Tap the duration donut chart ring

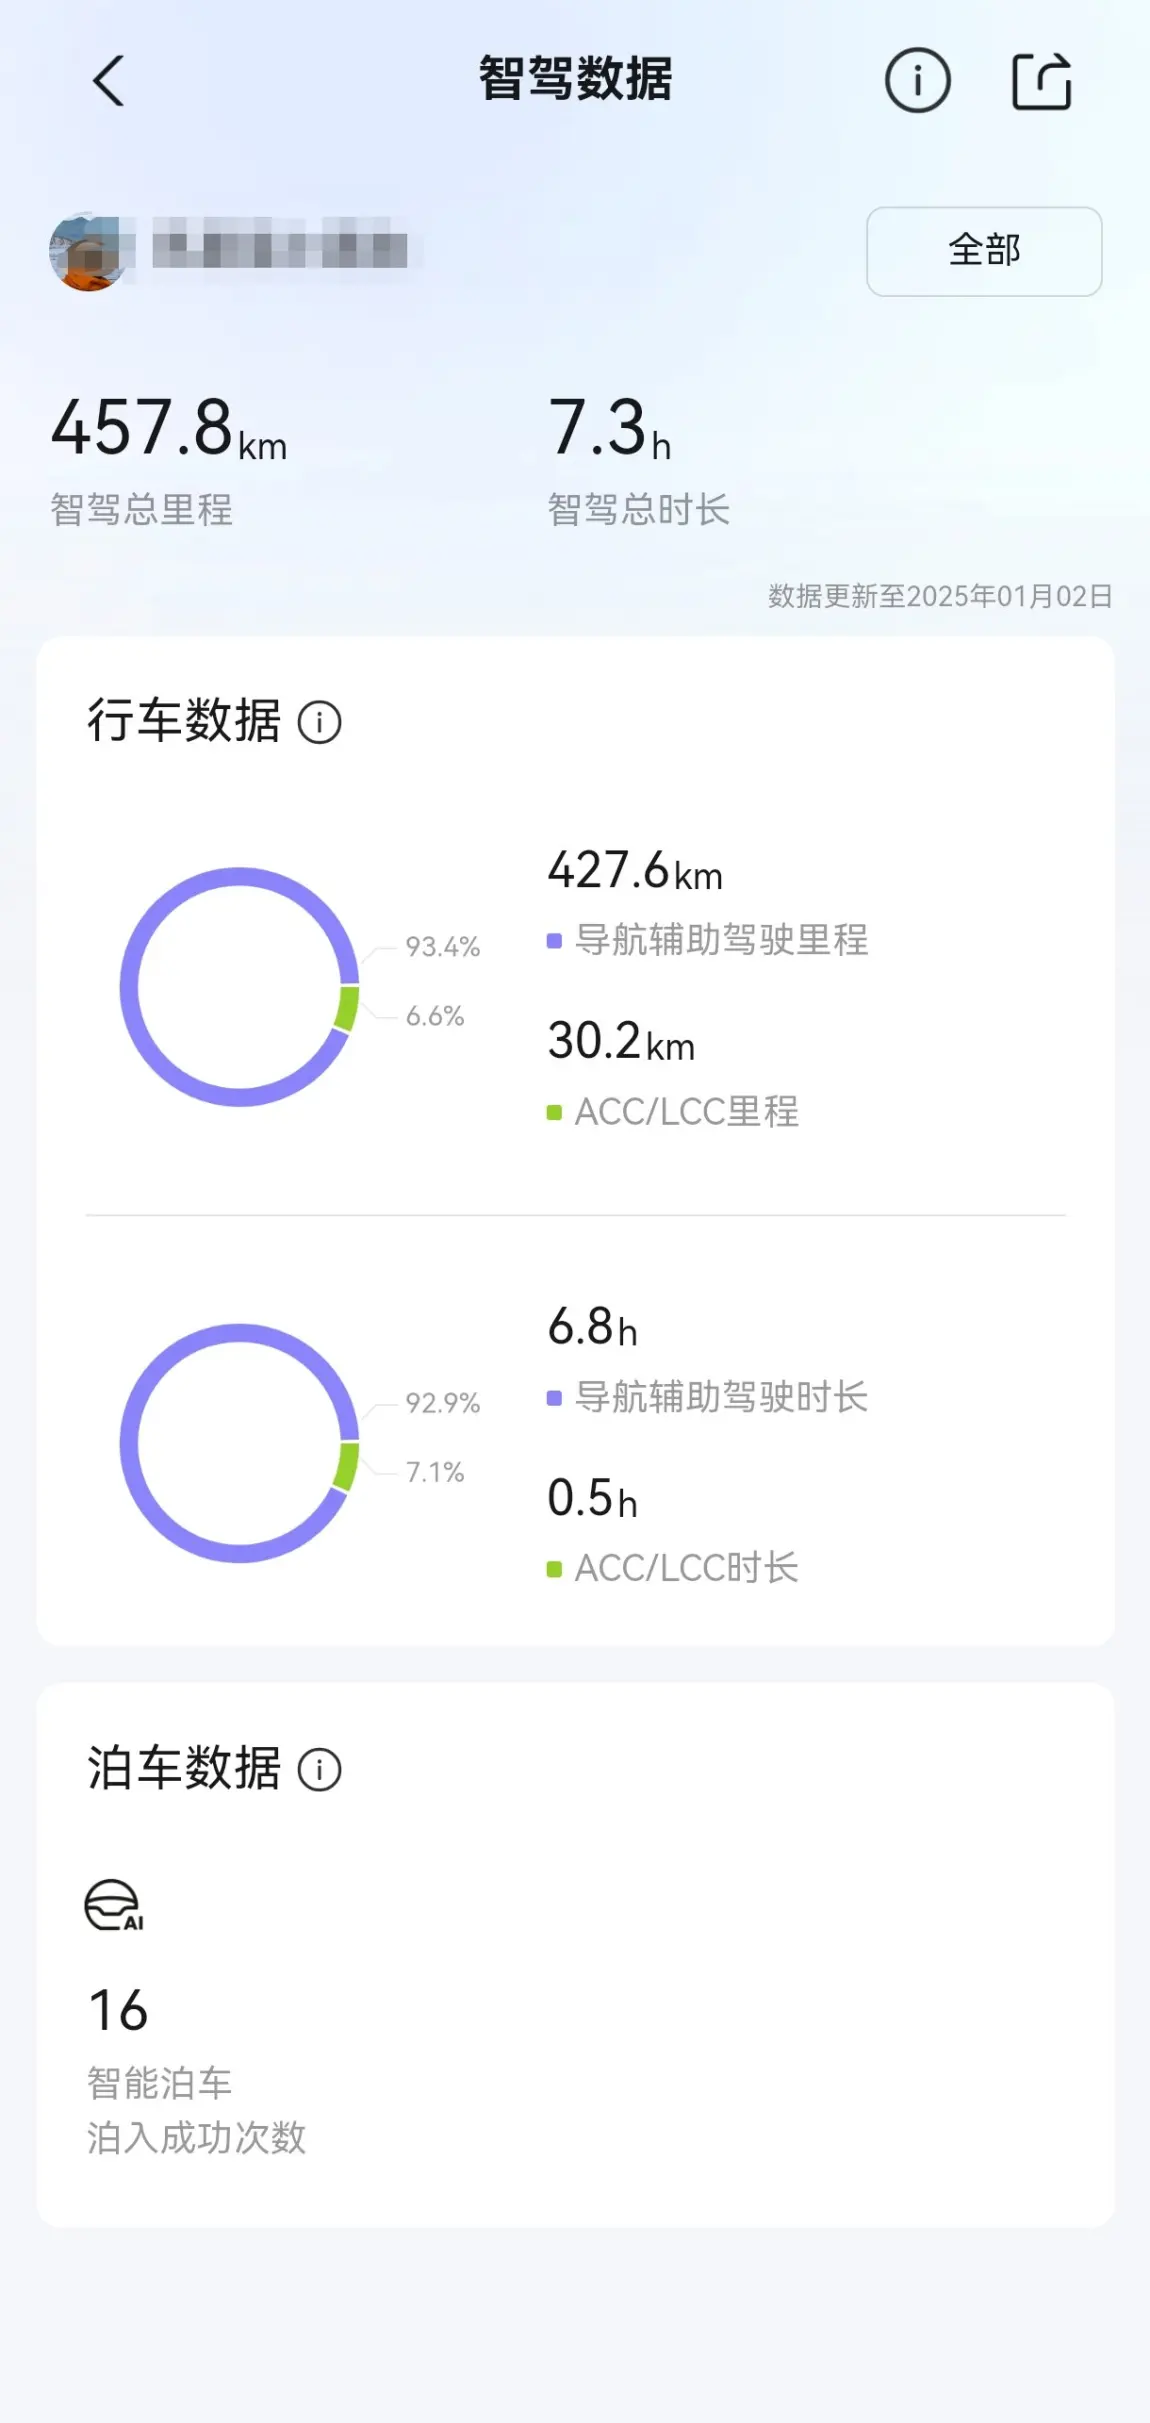click(x=126, y=1443)
